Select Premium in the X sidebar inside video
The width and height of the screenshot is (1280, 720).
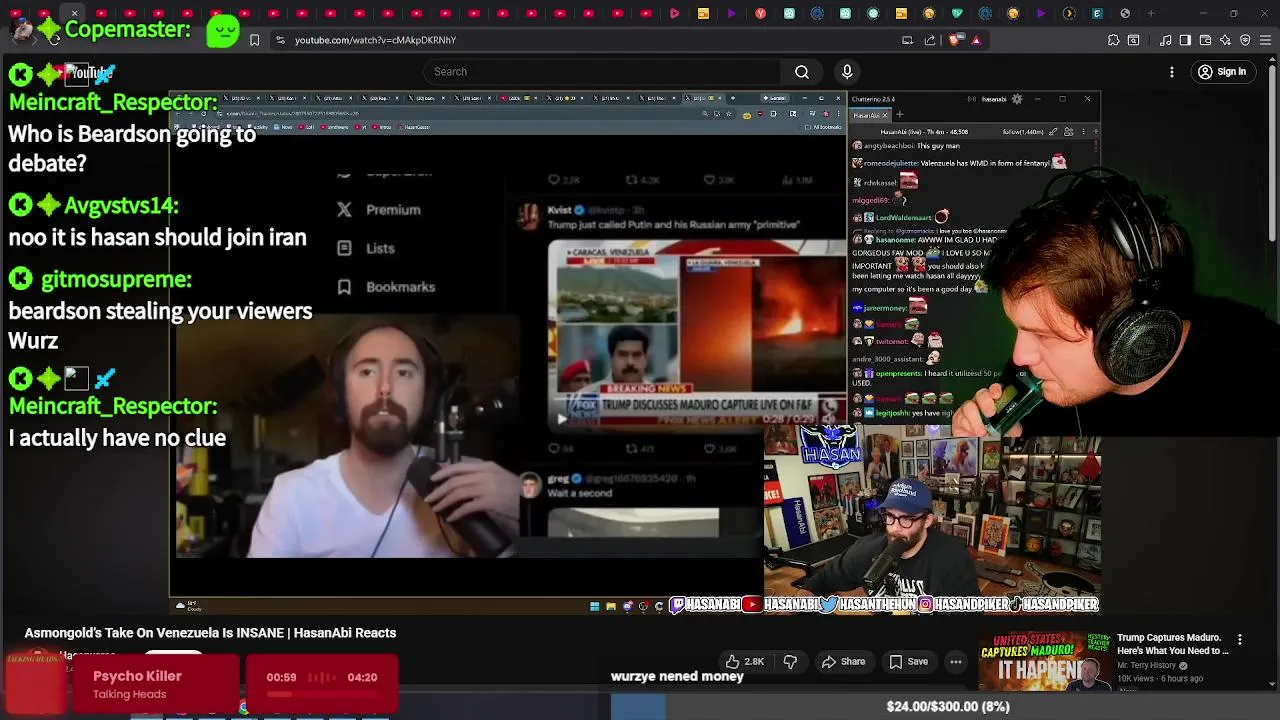pos(379,210)
